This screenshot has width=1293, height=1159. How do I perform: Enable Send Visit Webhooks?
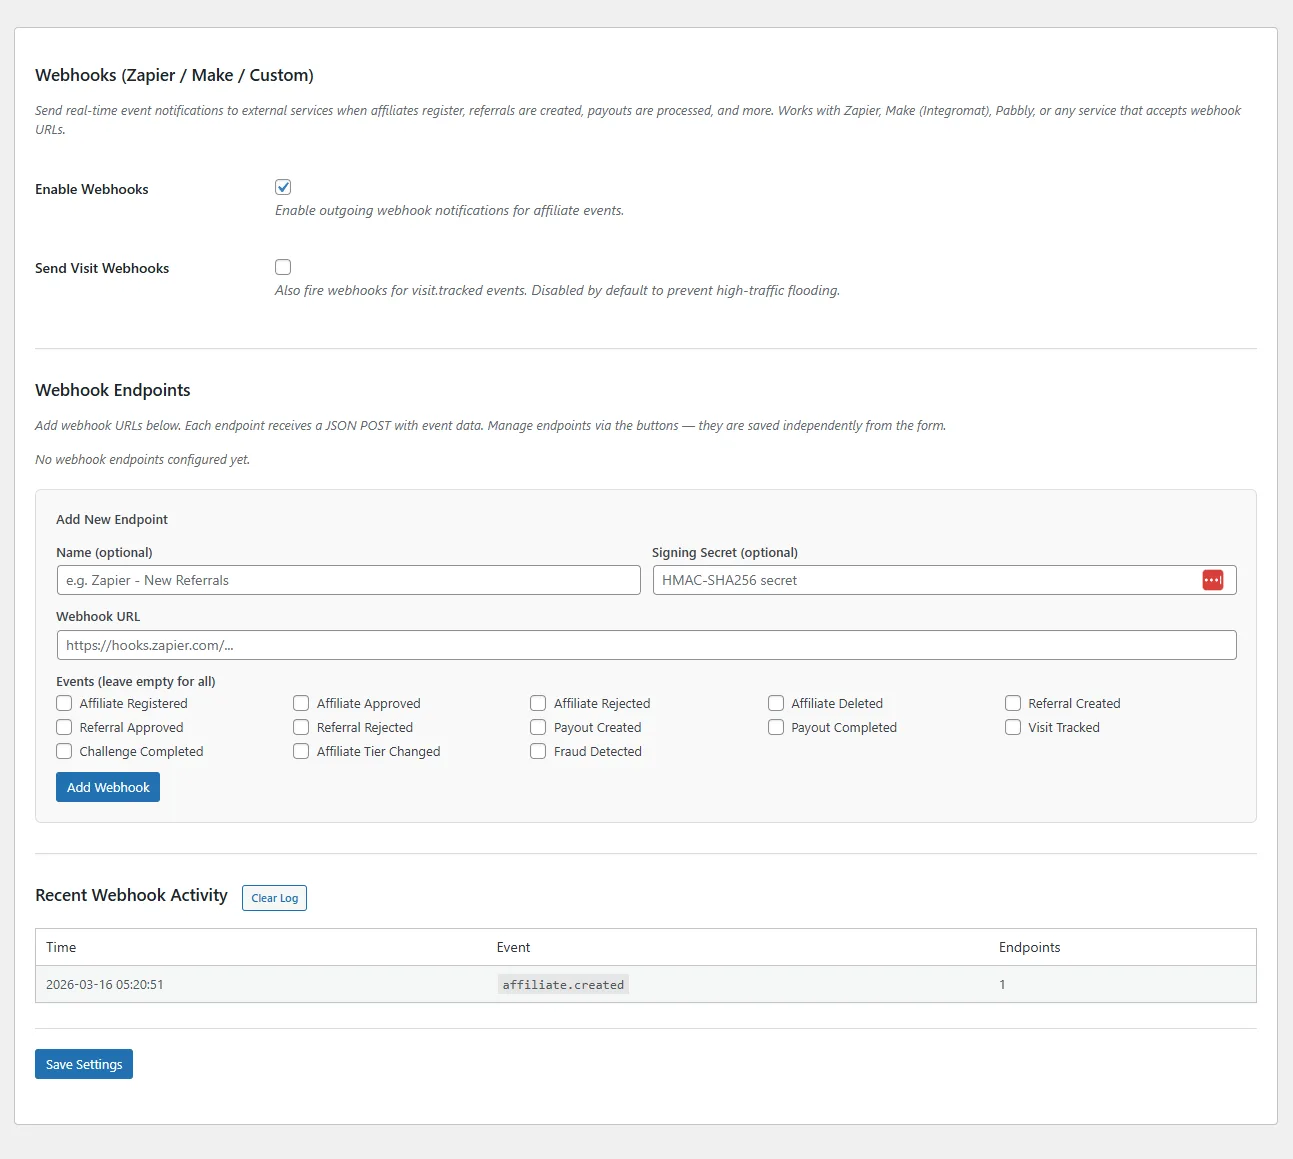(283, 266)
